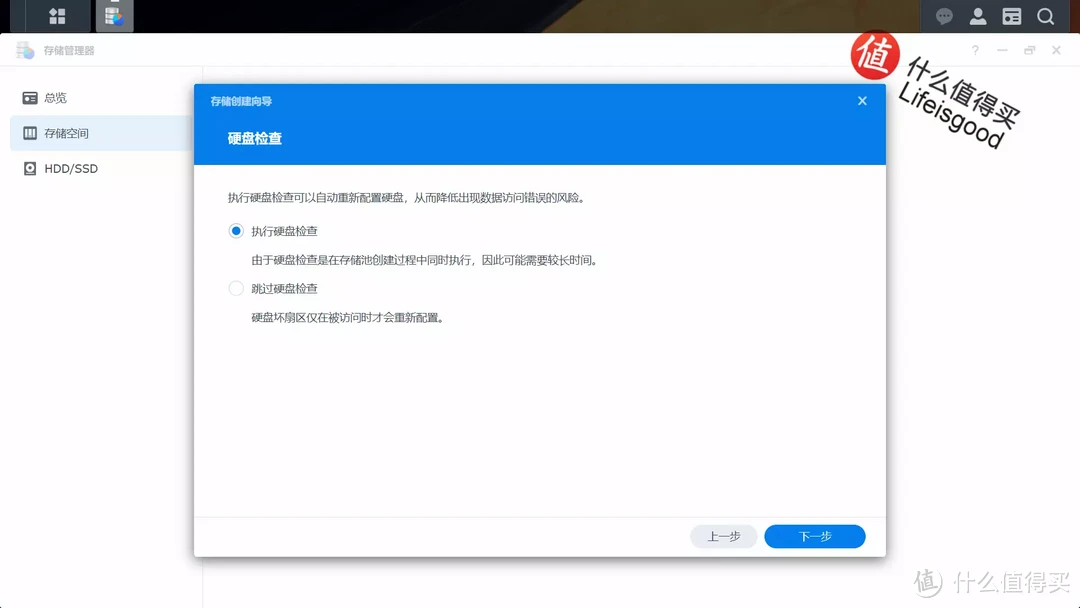The width and height of the screenshot is (1080, 608).
Task: Go to 存储空间 section
Action: click(x=101, y=133)
